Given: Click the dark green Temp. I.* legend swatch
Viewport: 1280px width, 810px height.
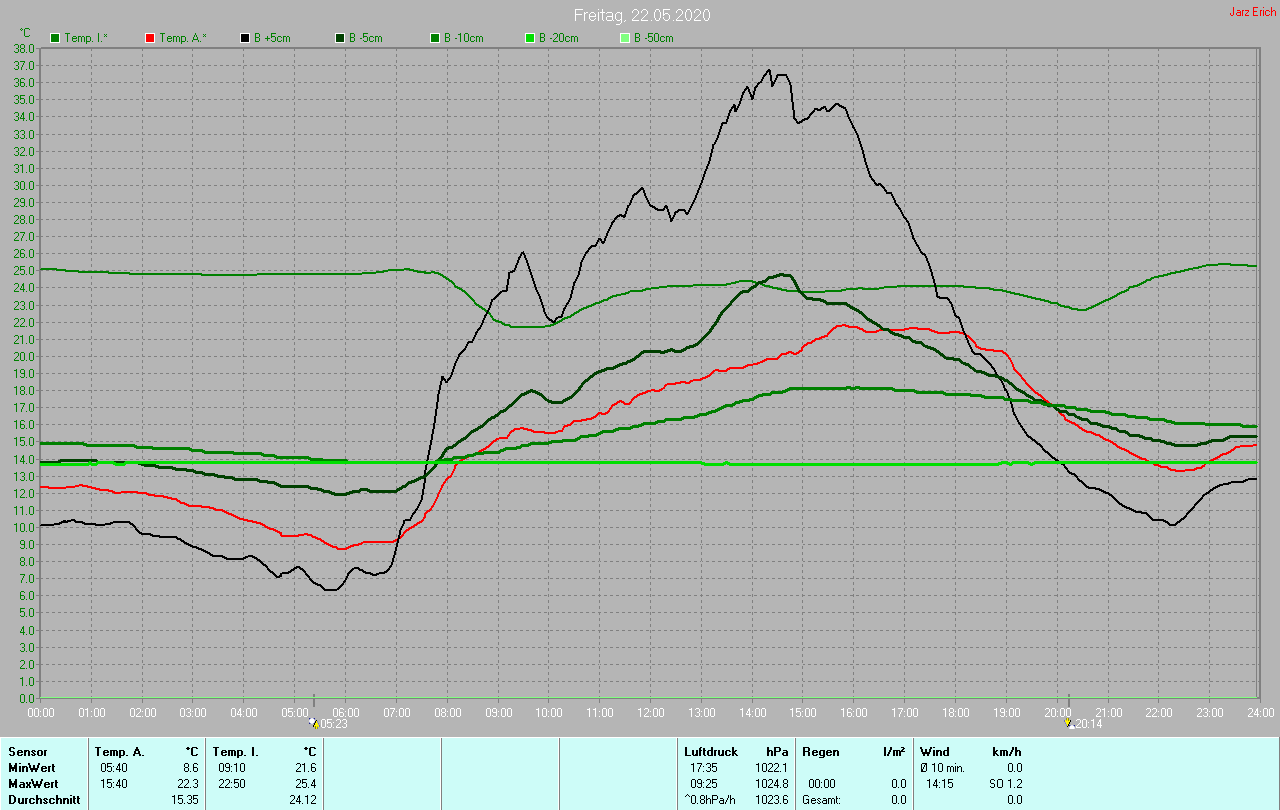Looking at the screenshot, I should [x=55, y=38].
